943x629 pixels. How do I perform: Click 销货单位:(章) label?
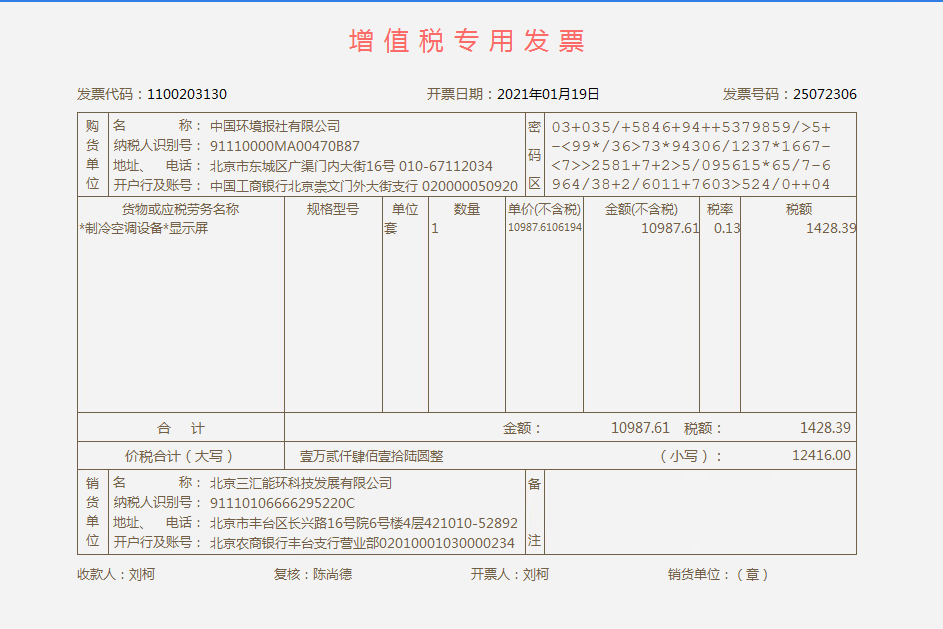click(719, 574)
